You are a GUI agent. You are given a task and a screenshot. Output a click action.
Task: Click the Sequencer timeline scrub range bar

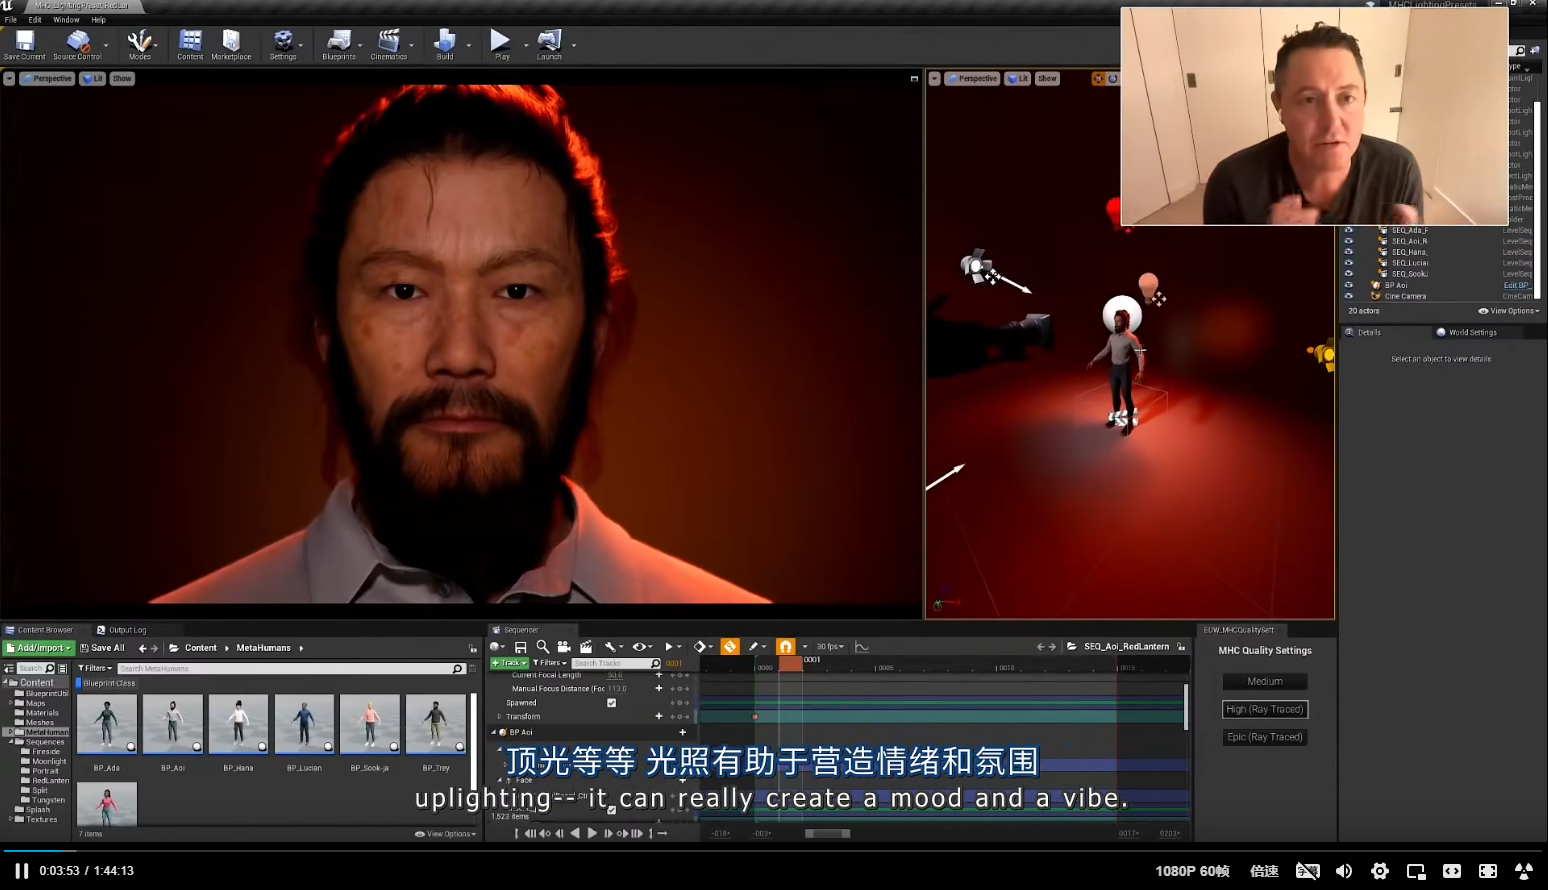(827, 833)
